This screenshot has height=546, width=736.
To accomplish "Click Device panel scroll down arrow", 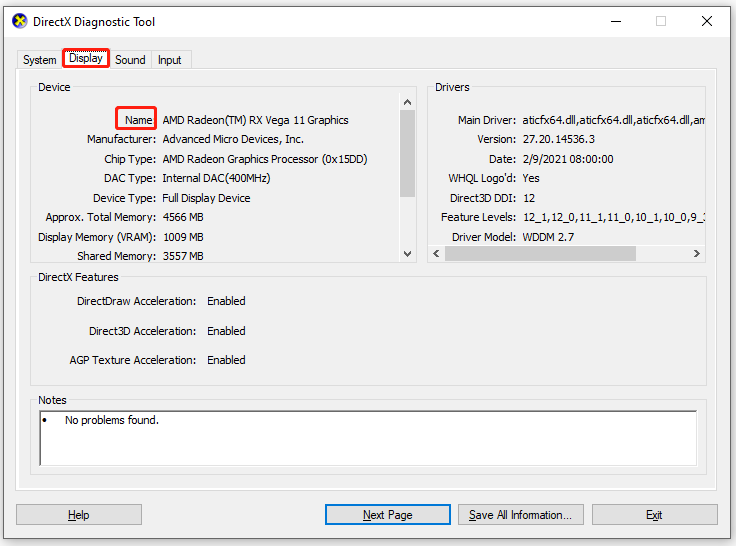I will (407, 254).
